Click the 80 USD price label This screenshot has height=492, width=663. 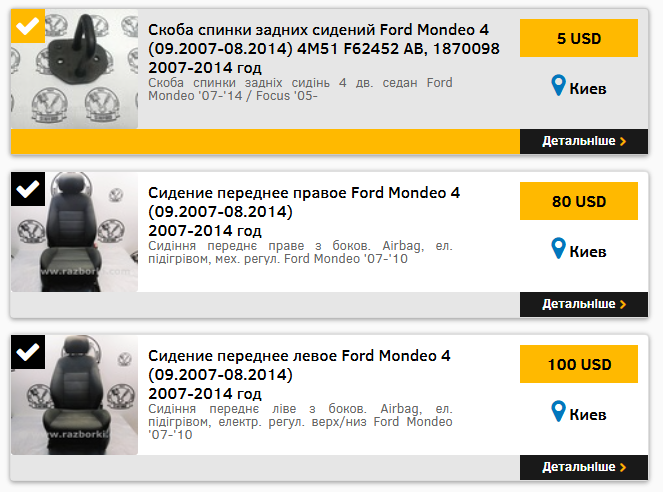point(579,201)
